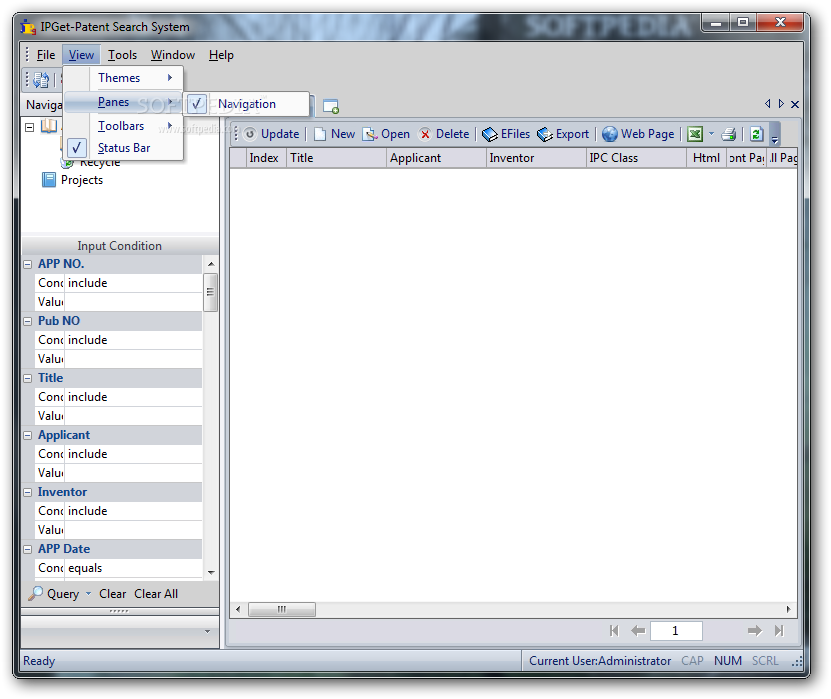Viewport: 831px width, 699px height.
Task: Go to next page arrow
Action: pyautogui.click(x=755, y=631)
